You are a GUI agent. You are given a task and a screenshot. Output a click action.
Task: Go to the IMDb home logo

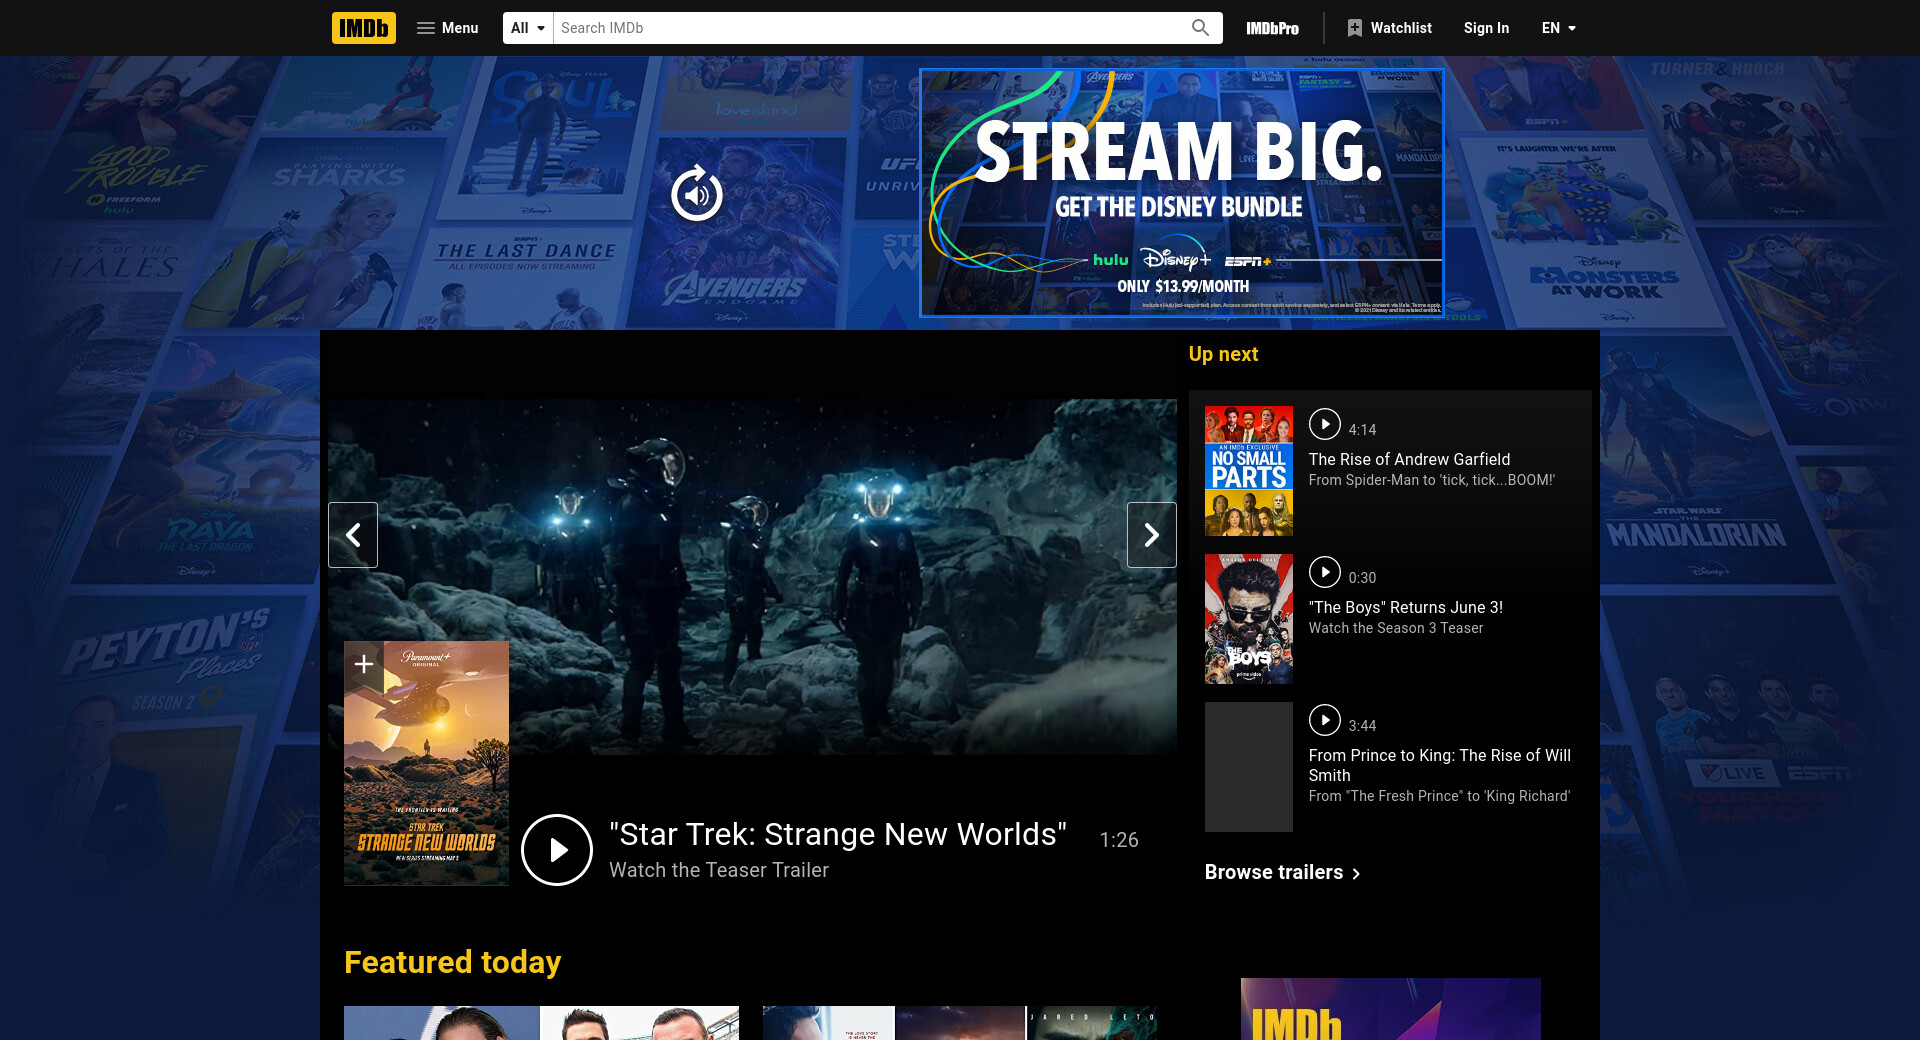click(x=364, y=28)
